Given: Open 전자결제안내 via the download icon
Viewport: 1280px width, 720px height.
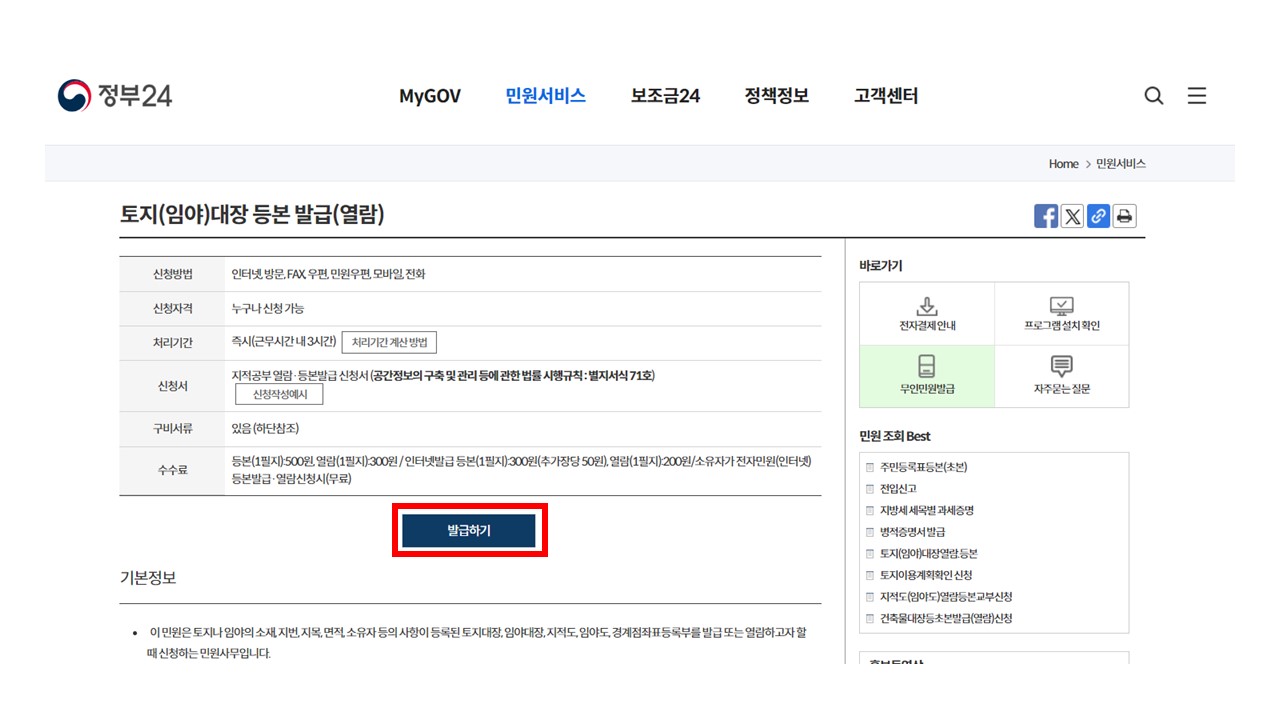Looking at the screenshot, I should (928, 312).
